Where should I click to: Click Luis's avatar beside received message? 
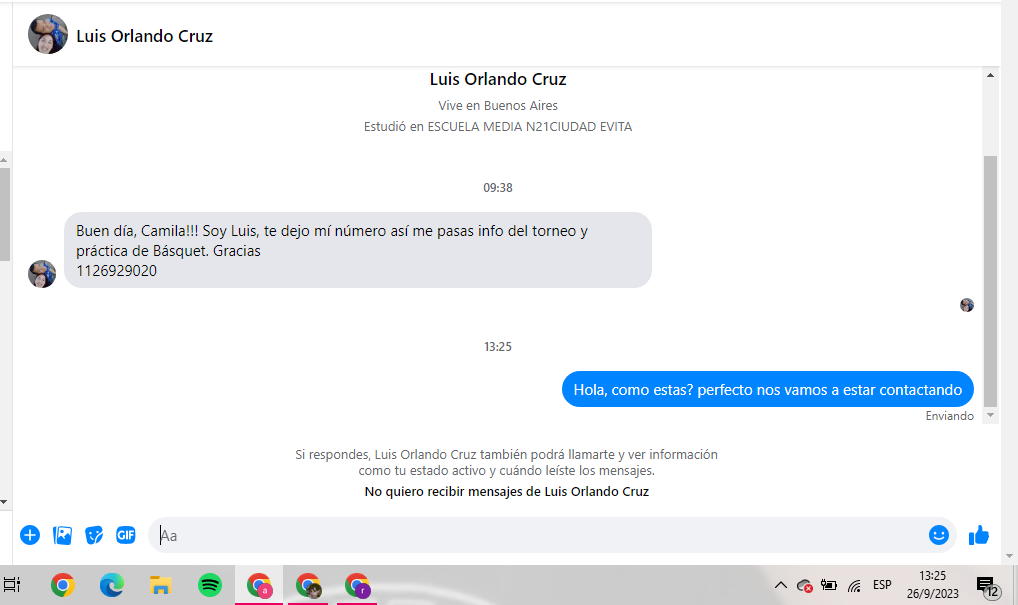pyautogui.click(x=42, y=274)
